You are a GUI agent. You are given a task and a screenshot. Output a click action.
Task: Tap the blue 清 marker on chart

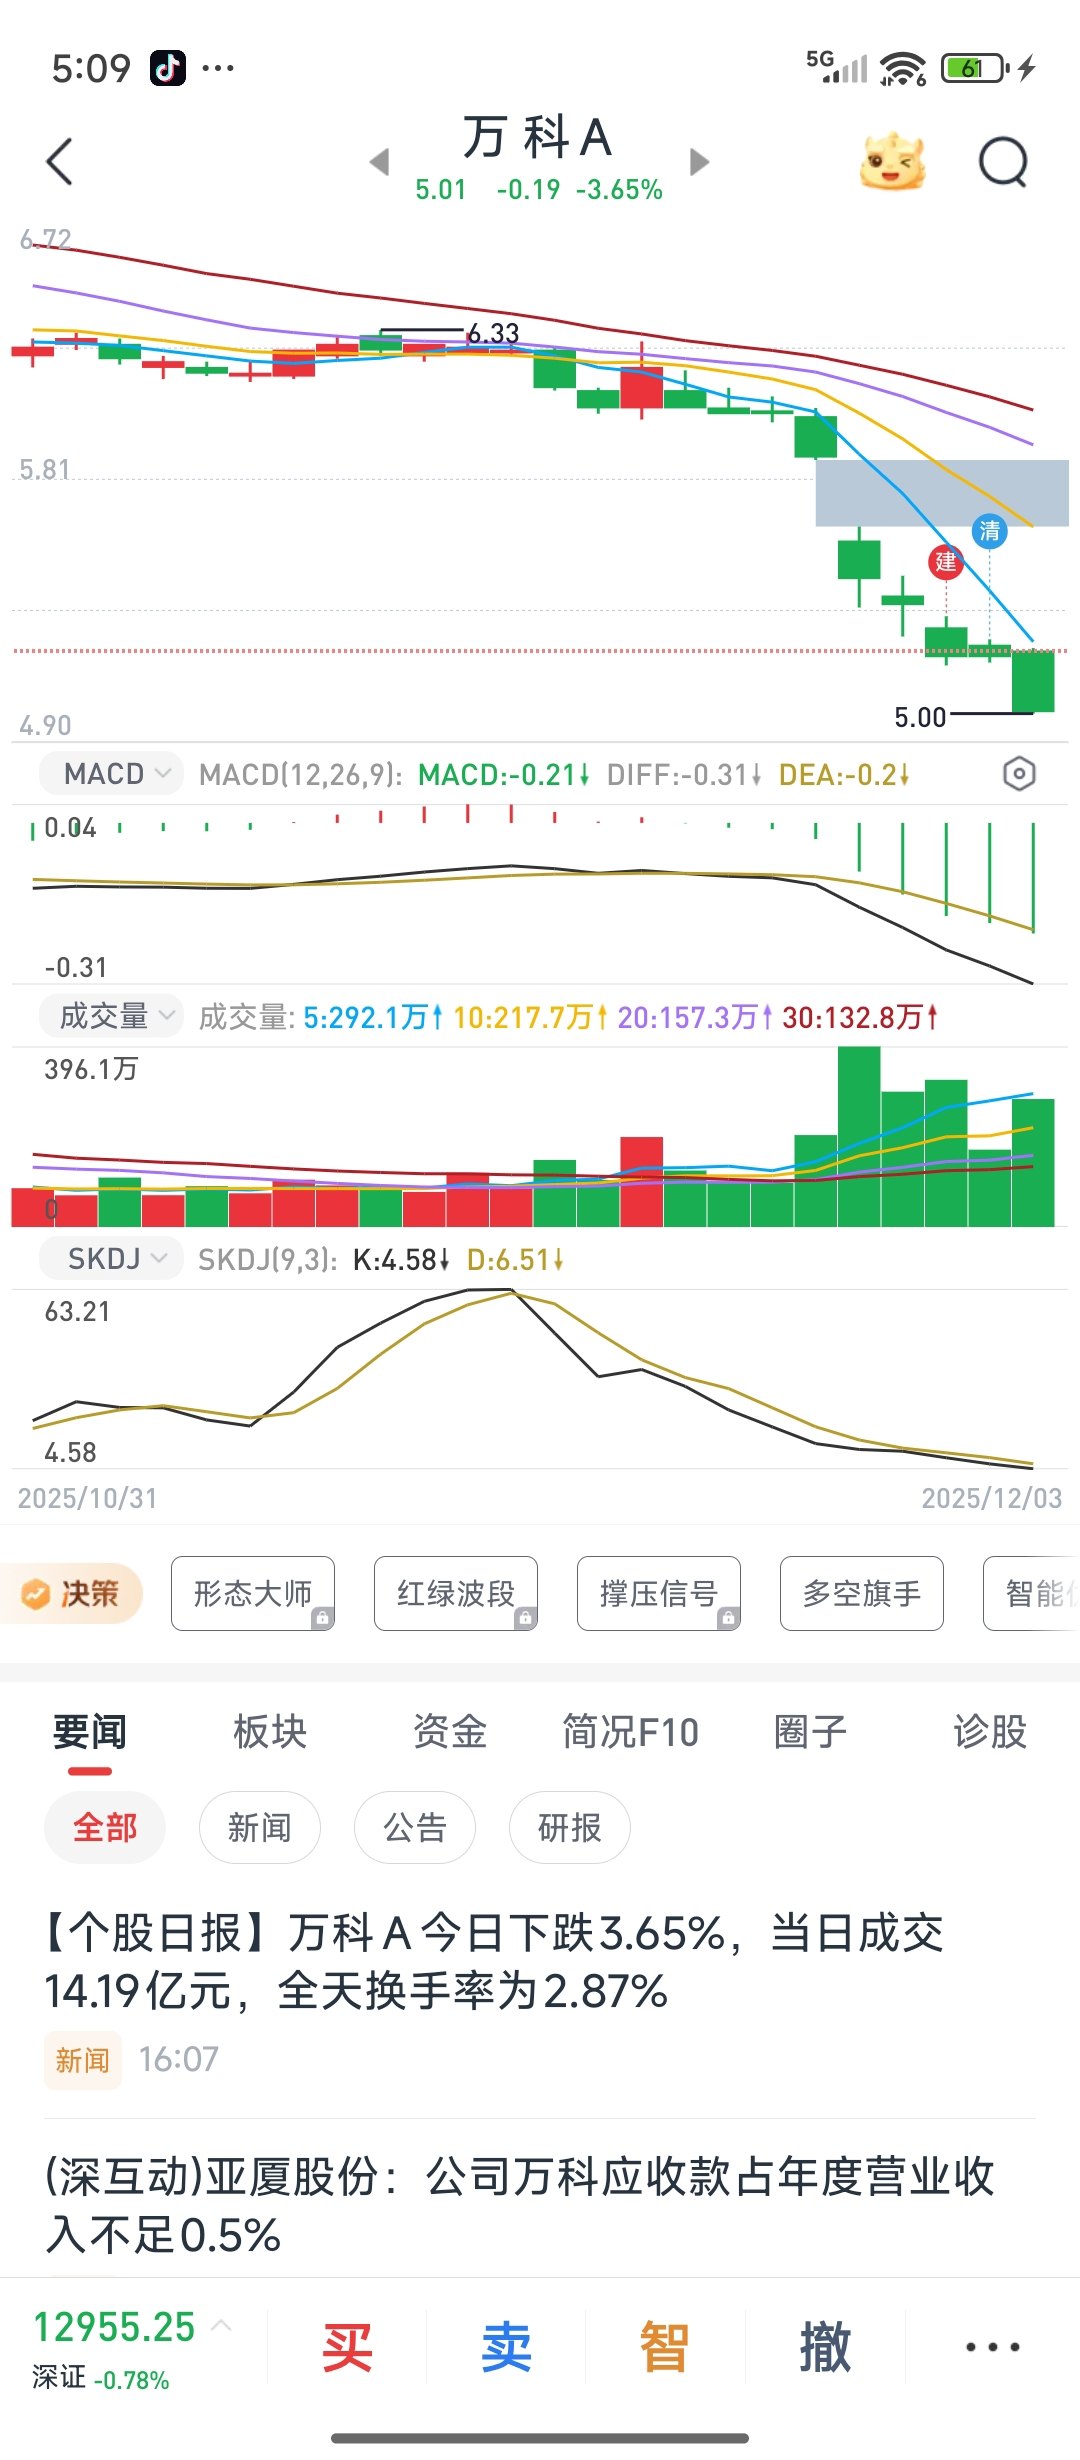[990, 531]
